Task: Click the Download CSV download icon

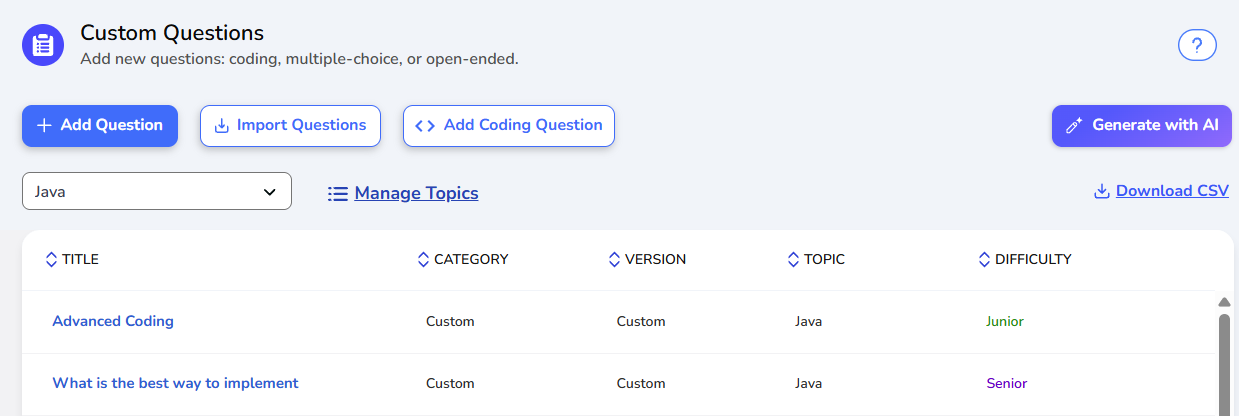Action: [1102, 191]
